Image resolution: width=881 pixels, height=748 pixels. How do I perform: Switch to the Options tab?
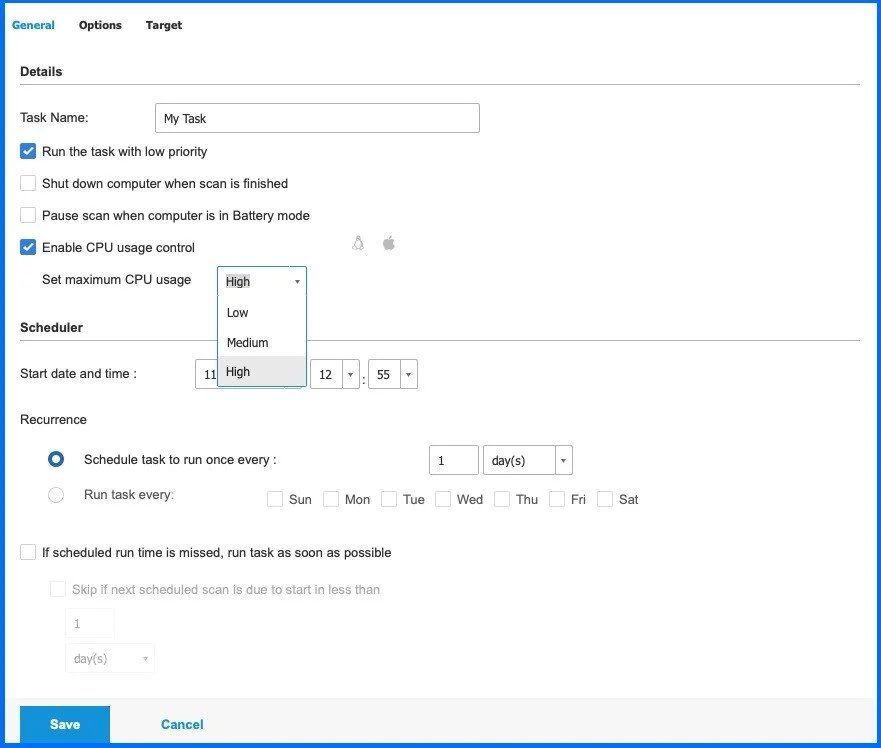(100, 25)
